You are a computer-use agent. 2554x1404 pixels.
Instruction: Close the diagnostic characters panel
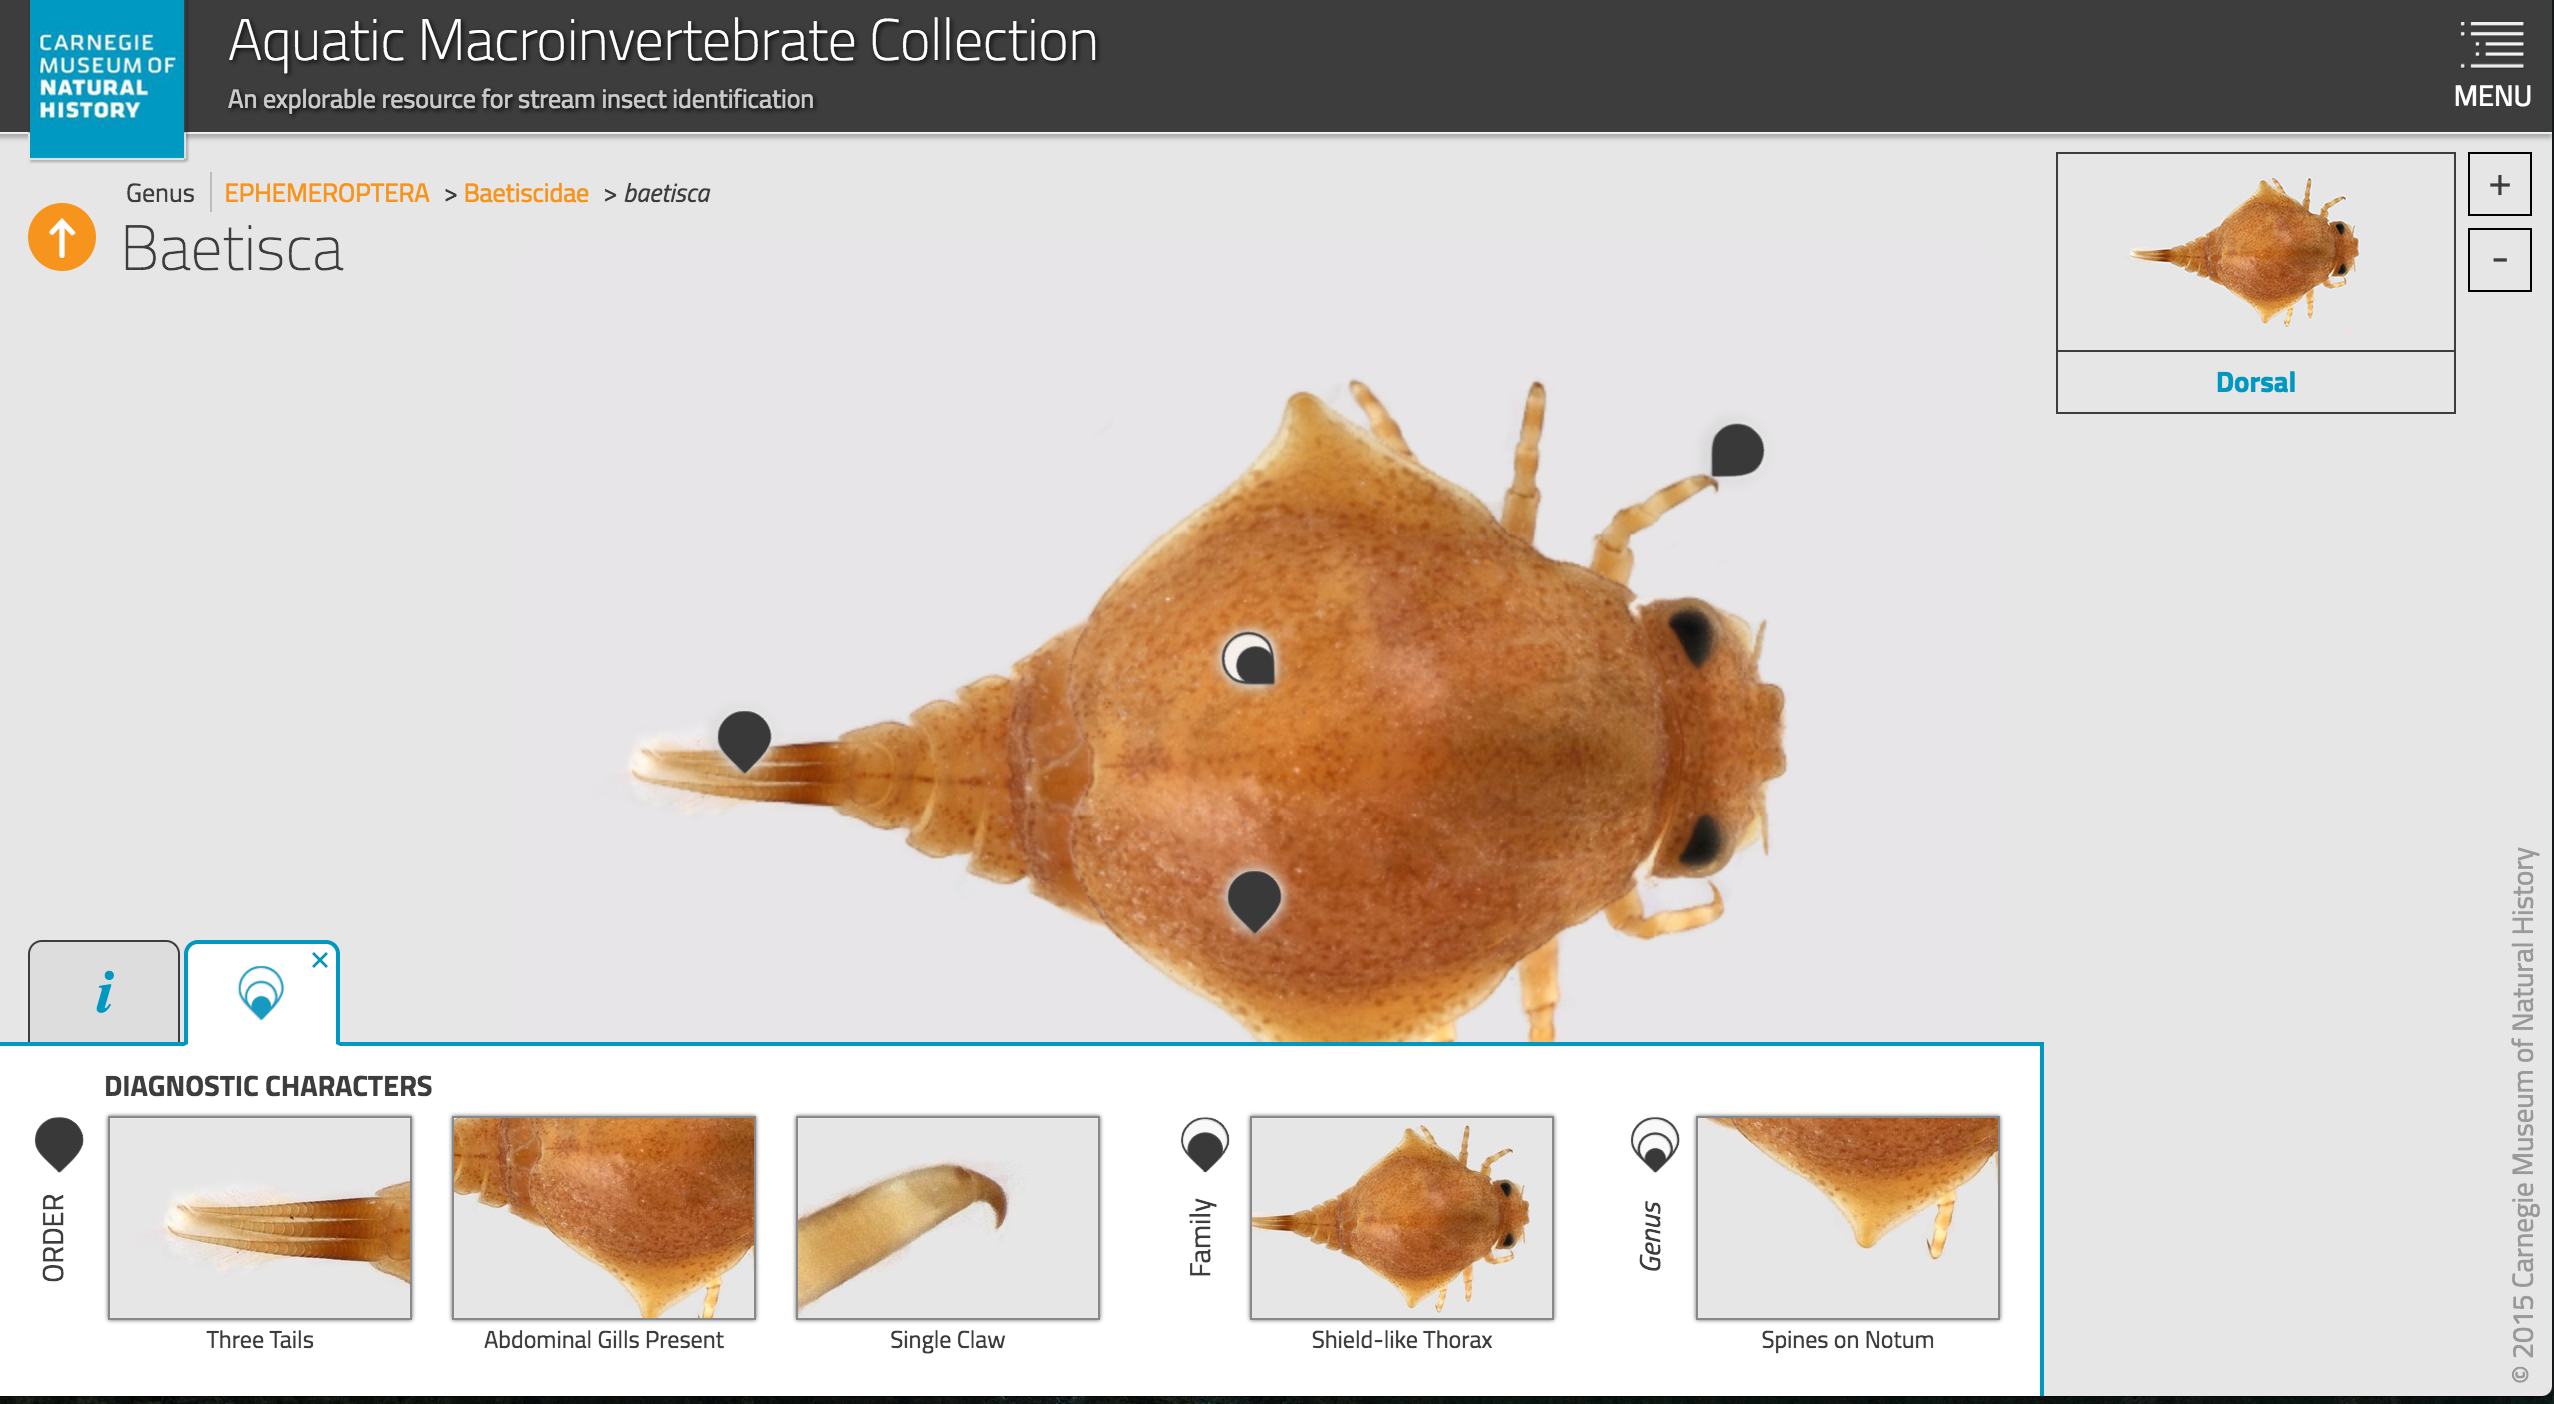320,960
